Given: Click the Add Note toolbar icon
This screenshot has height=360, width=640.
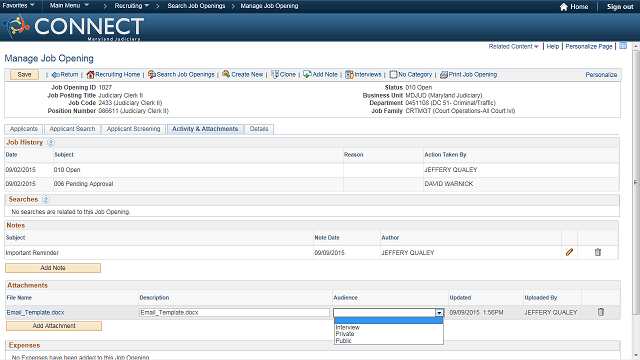Looking at the screenshot, I should (307, 74).
